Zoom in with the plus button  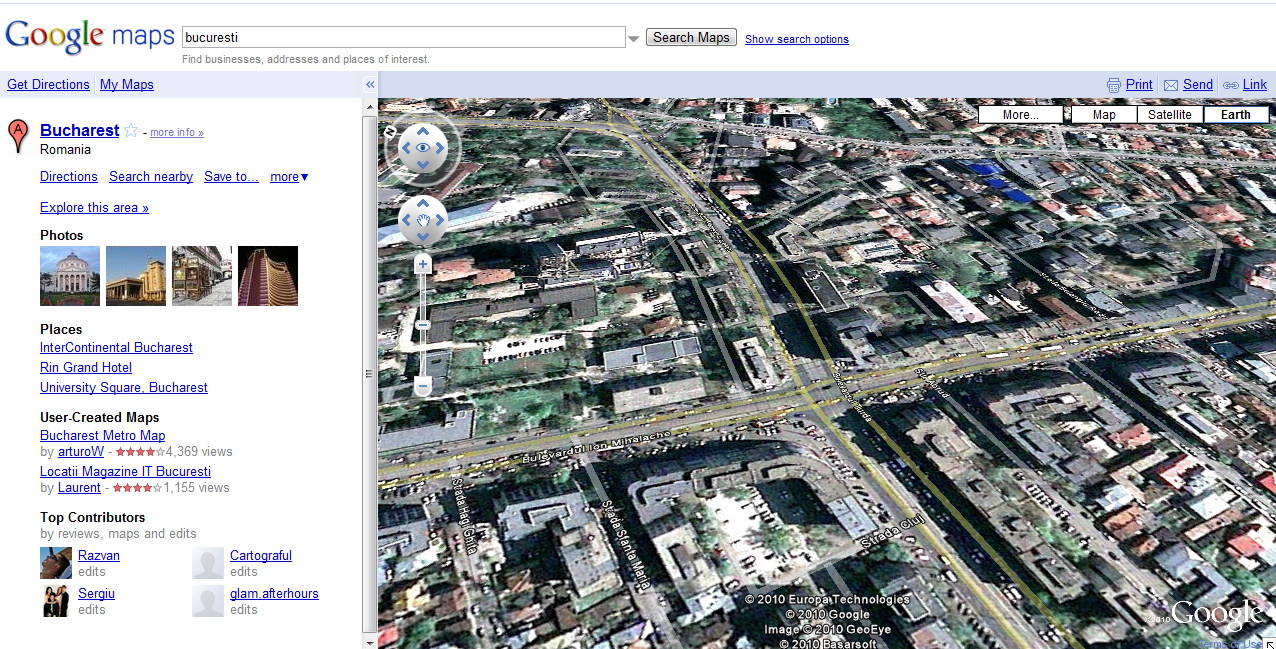point(423,265)
